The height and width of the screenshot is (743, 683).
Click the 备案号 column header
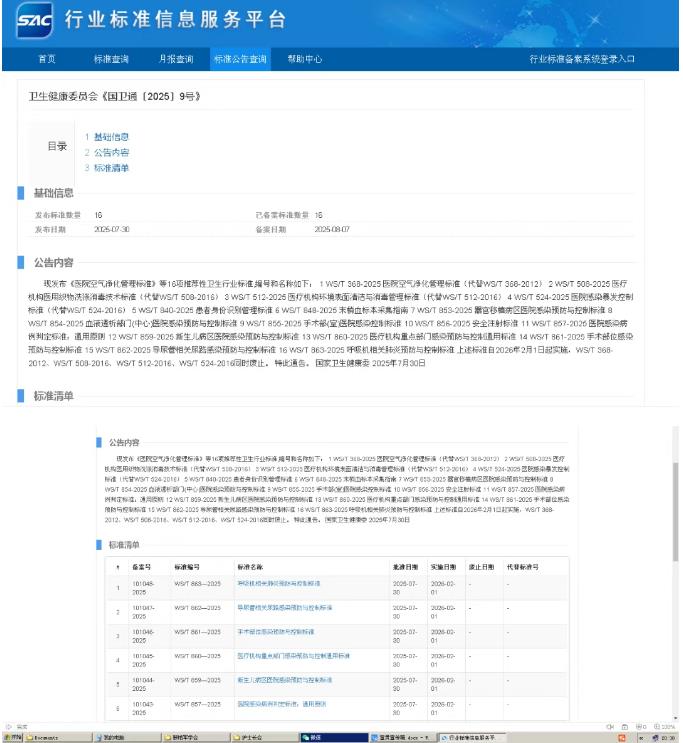click(x=141, y=565)
